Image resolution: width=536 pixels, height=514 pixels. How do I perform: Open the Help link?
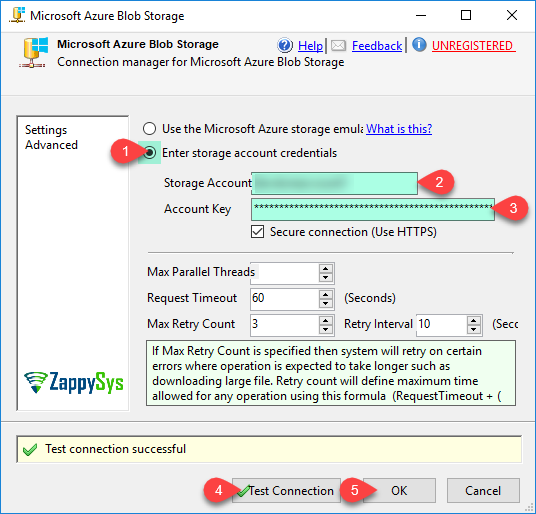point(310,45)
